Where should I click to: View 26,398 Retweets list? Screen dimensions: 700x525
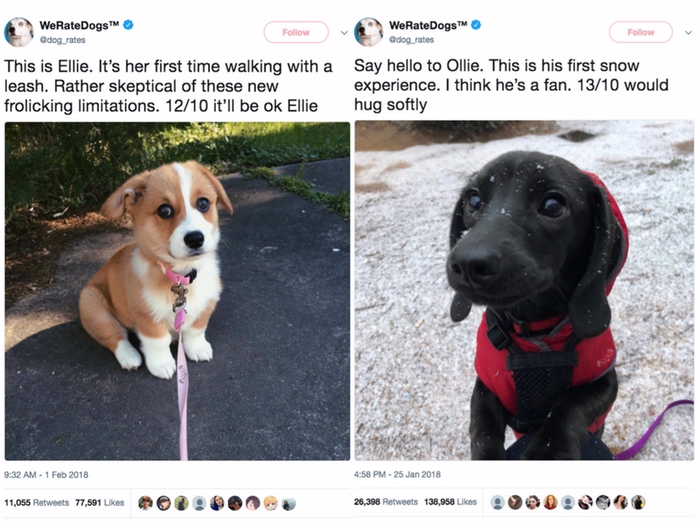pyautogui.click(x=386, y=502)
